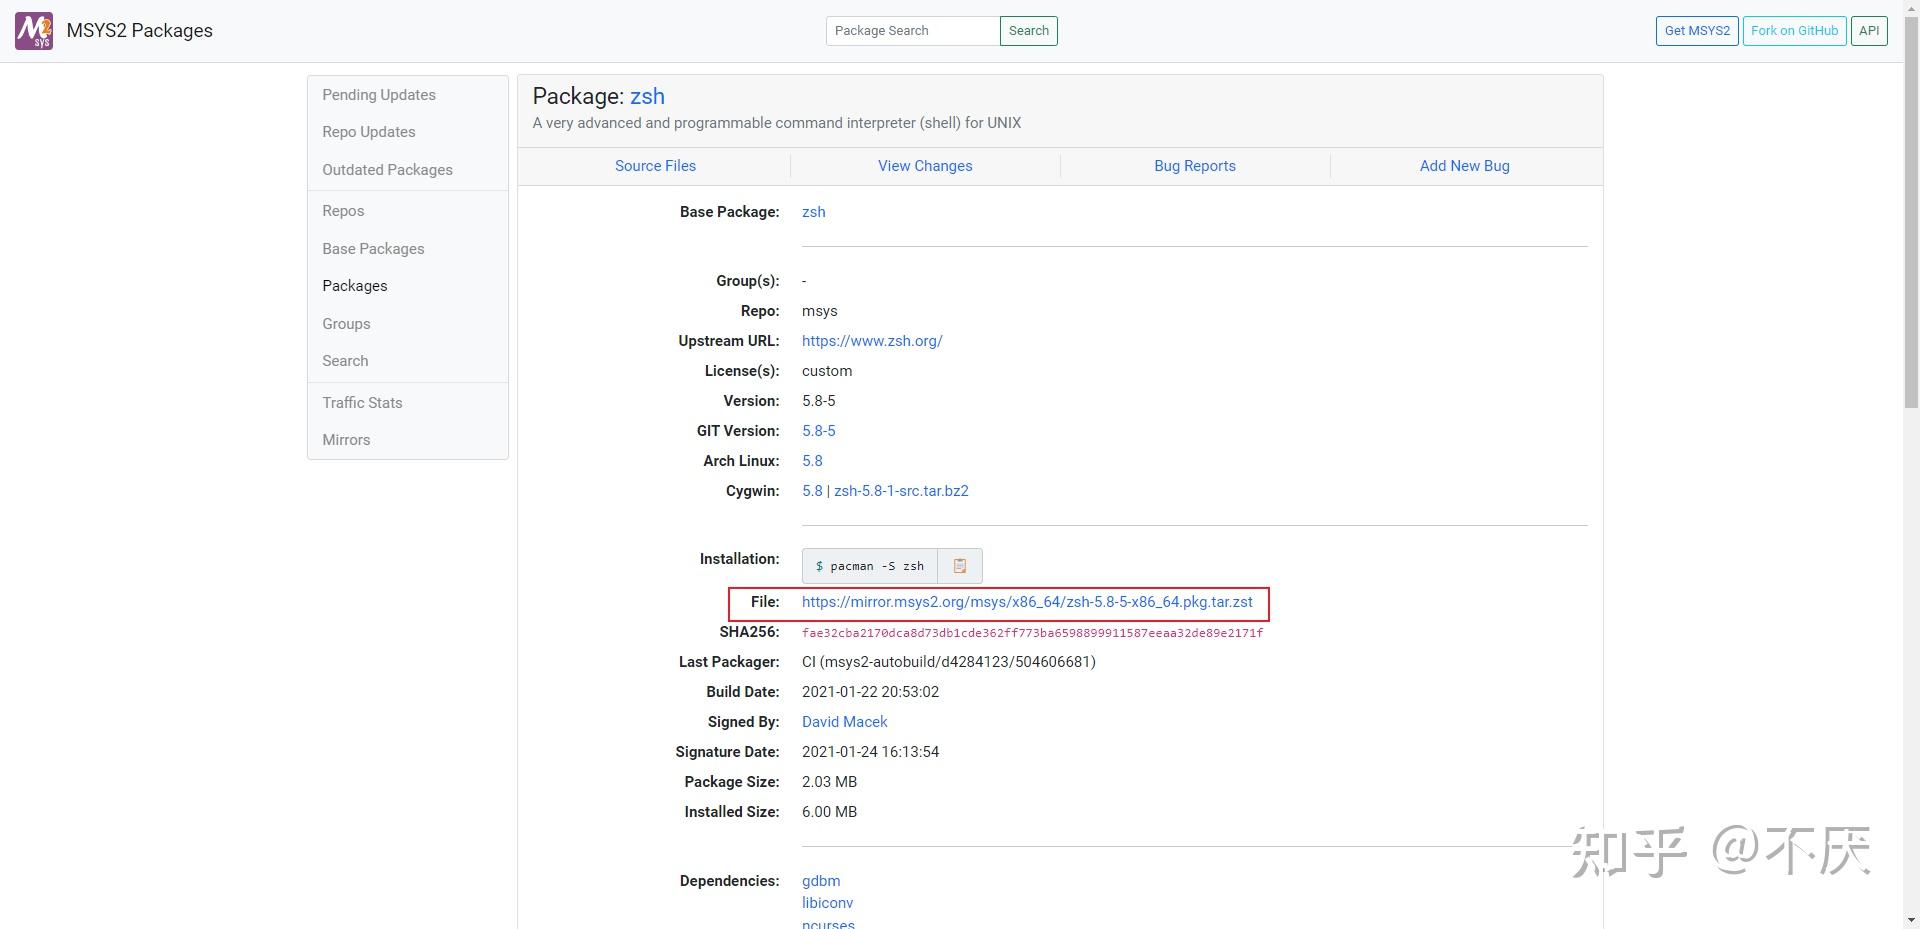Image resolution: width=1920 pixels, height=929 pixels.
Task: Click the MSYS2 logo icon
Action: click(x=34, y=31)
